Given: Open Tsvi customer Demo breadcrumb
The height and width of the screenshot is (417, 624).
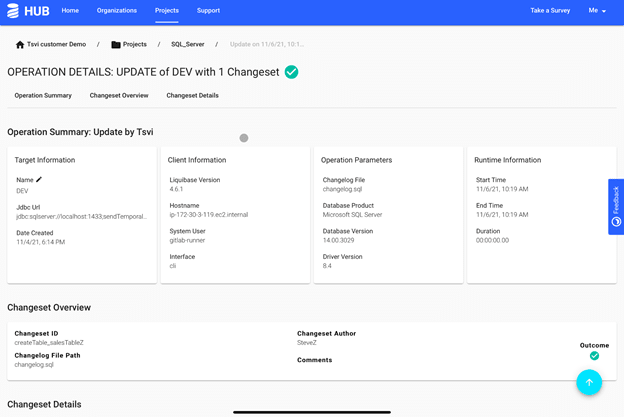Looking at the screenshot, I should [x=57, y=44].
